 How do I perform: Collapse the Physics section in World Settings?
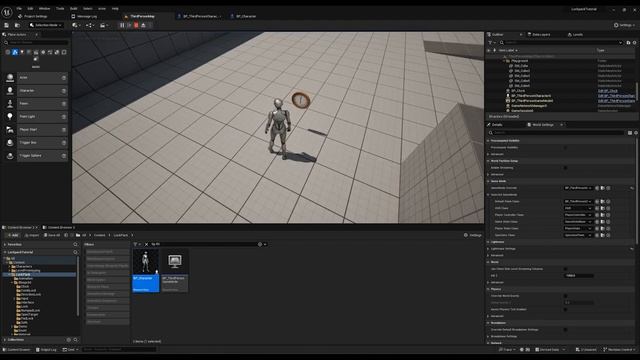488,289
